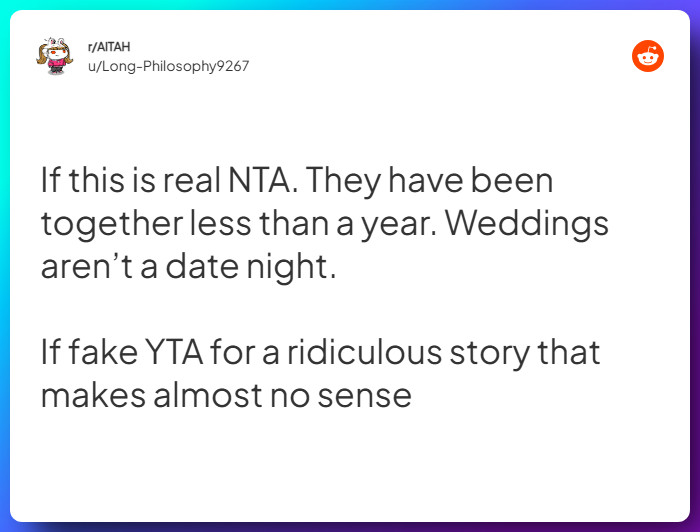Click the Reddit Snoo logo icon
The width and height of the screenshot is (700, 532).
click(x=648, y=56)
